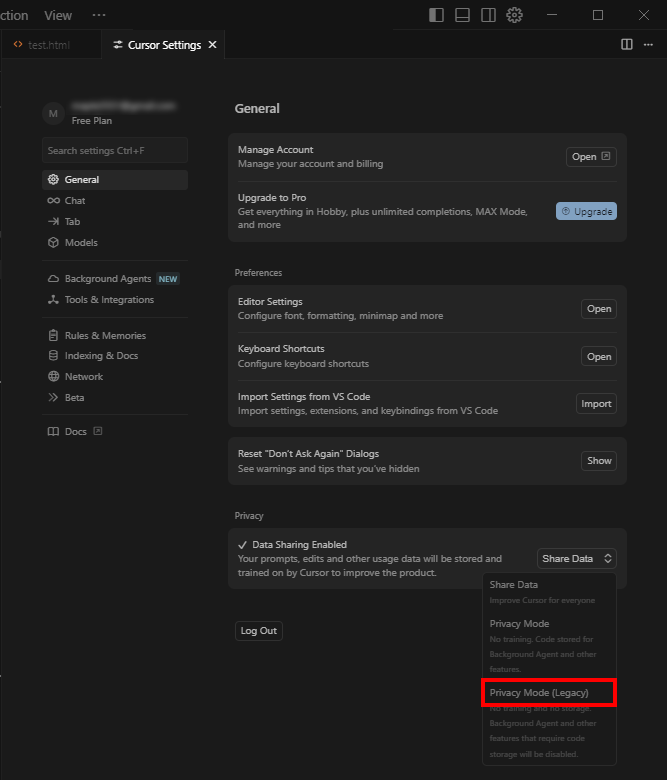Show hidden Don't Ask Again dialogs
The image size is (667, 780).
(599, 461)
